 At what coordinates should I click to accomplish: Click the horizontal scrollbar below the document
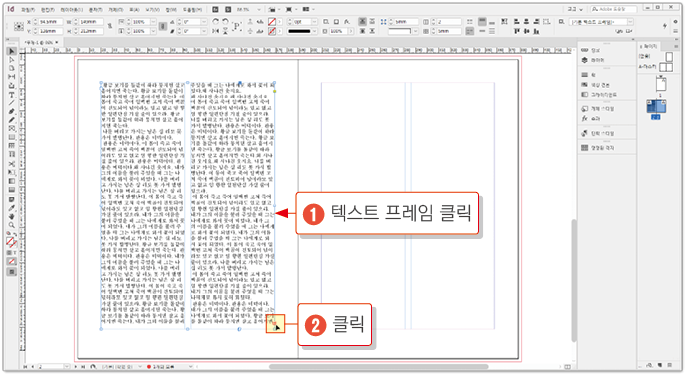pos(378,366)
